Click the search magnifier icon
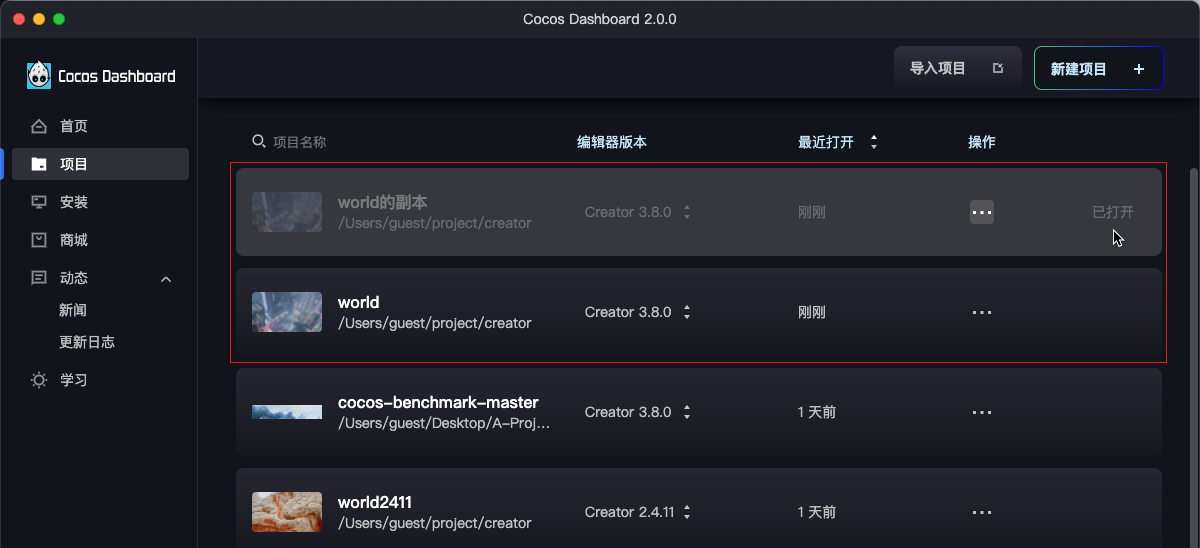 259,141
